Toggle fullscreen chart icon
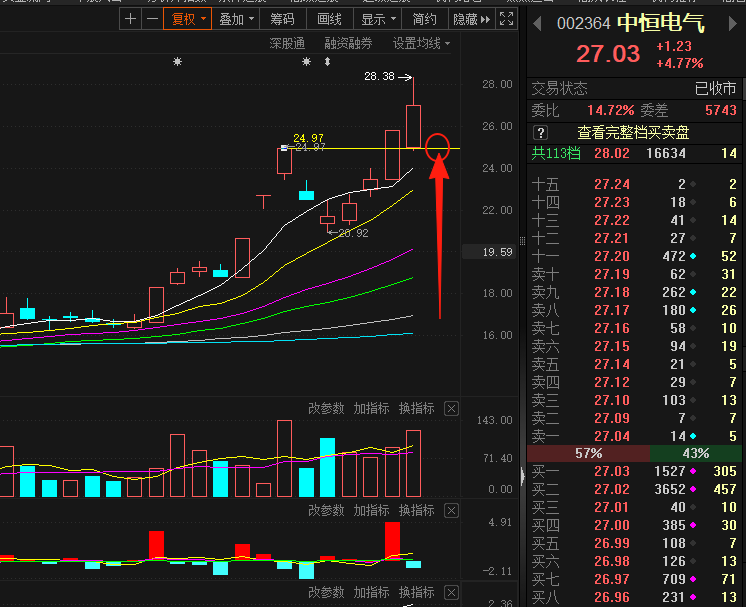746x607 pixels. [506, 19]
